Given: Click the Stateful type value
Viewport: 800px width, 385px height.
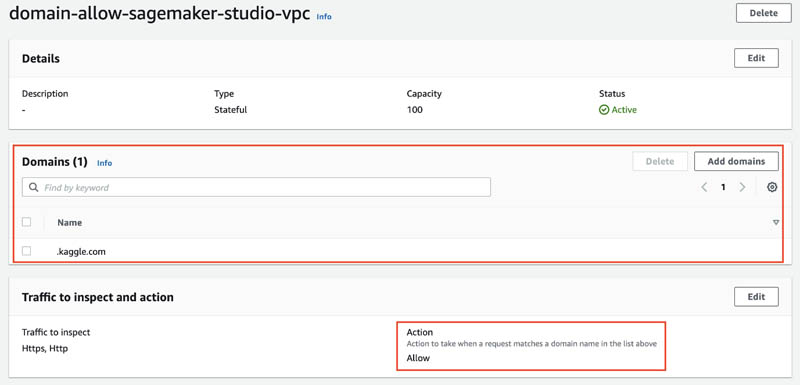Looking at the screenshot, I should [231, 110].
